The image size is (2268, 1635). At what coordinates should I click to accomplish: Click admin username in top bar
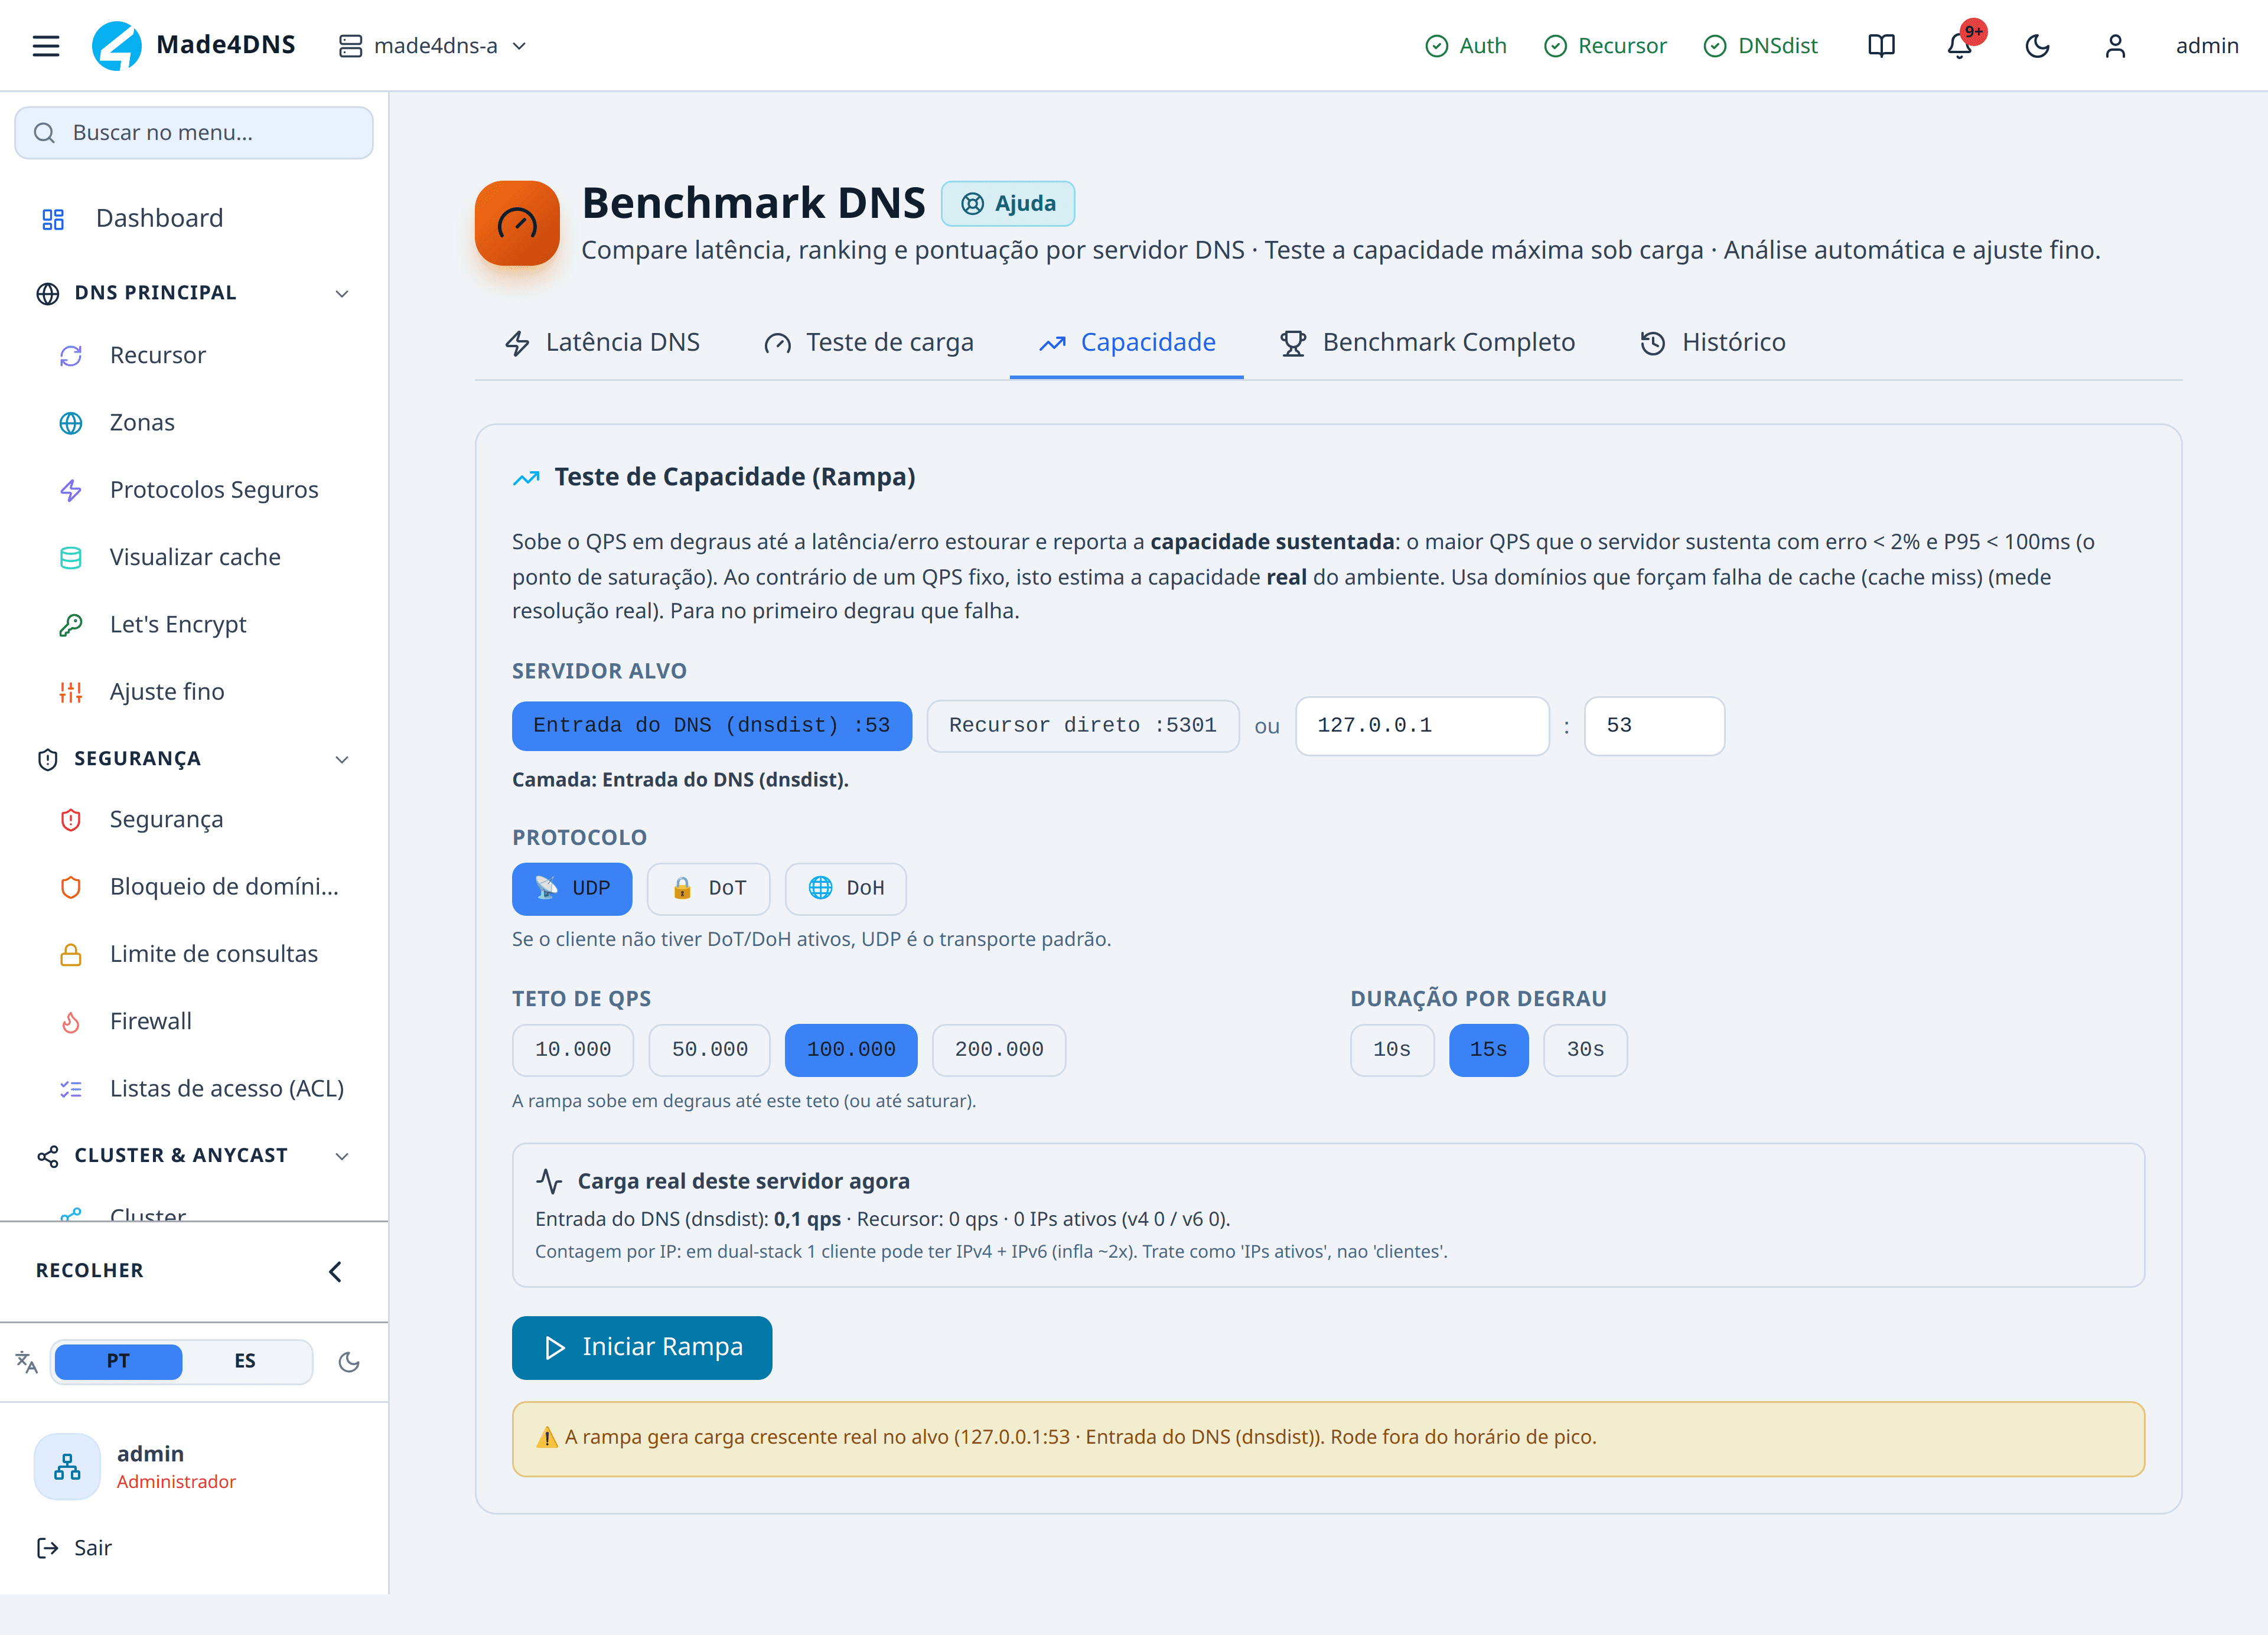[x=2207, y=46]
